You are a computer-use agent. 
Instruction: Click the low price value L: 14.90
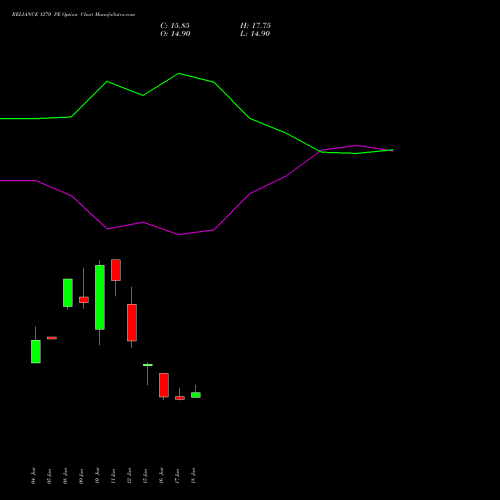(x=255, y=34)
